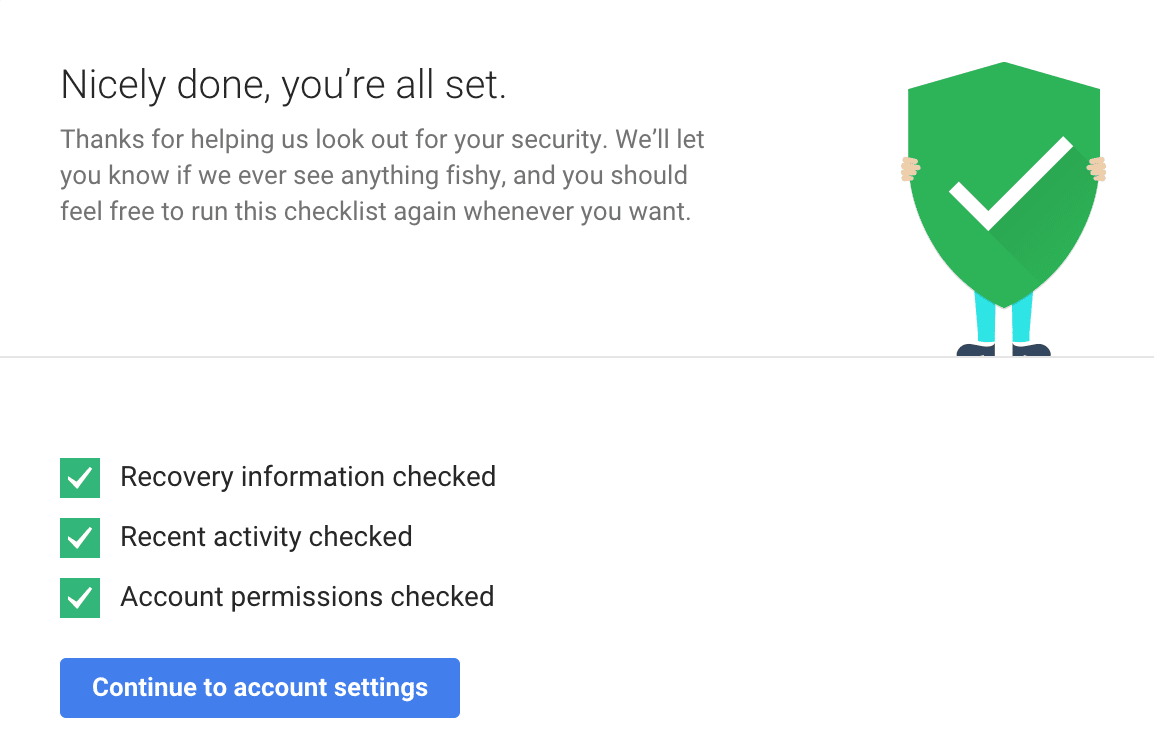Image resolution: width=1154 pixels, height=746 pixels.
Task: Click the Recent activity green check icon
Action: [80, 537]
